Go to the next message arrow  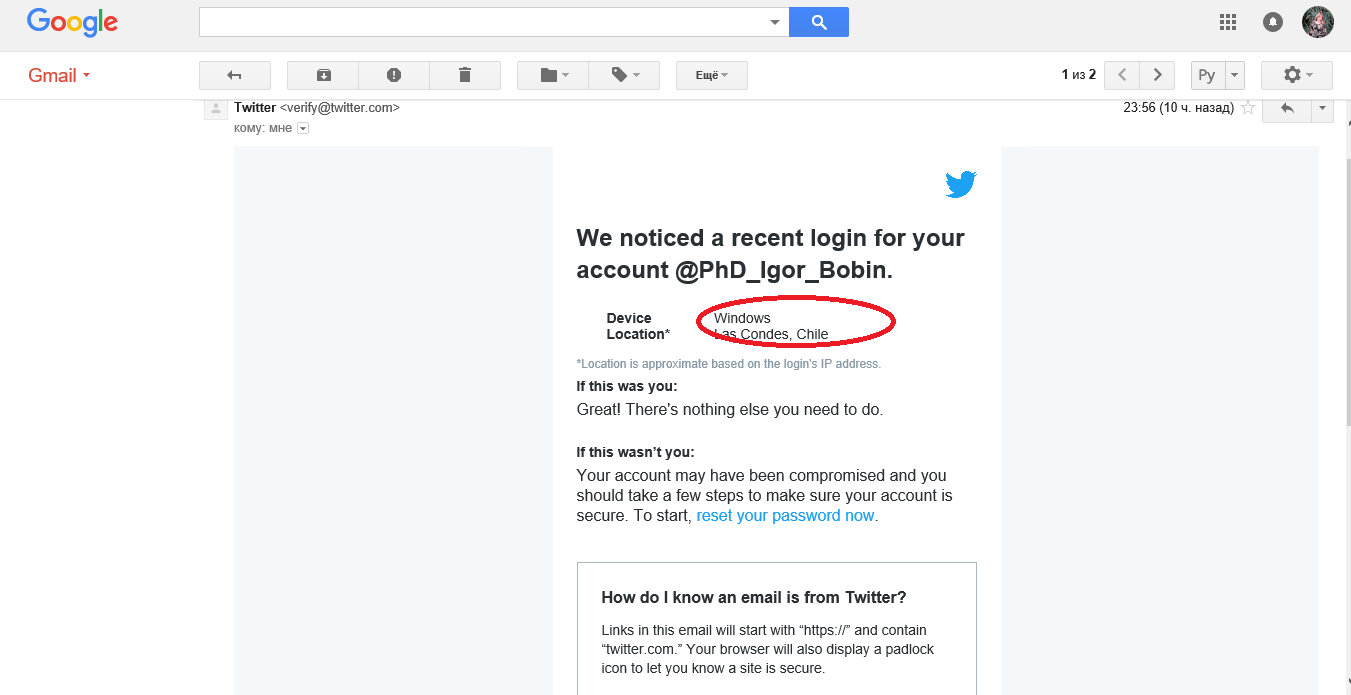point(1157,75)
